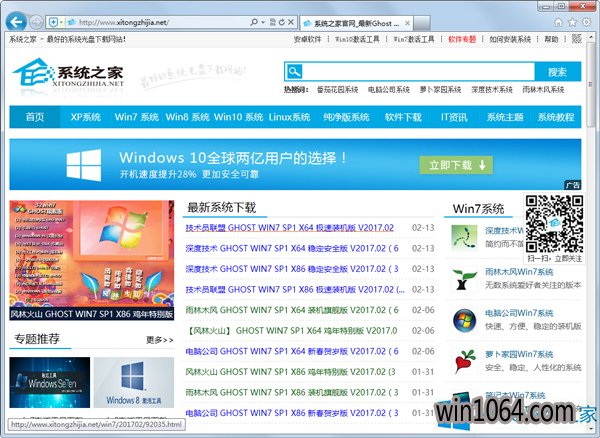Screen dimensions: 600x438
Task: Expand the address bar search dropdown arrow
Action: click(263, 22)
